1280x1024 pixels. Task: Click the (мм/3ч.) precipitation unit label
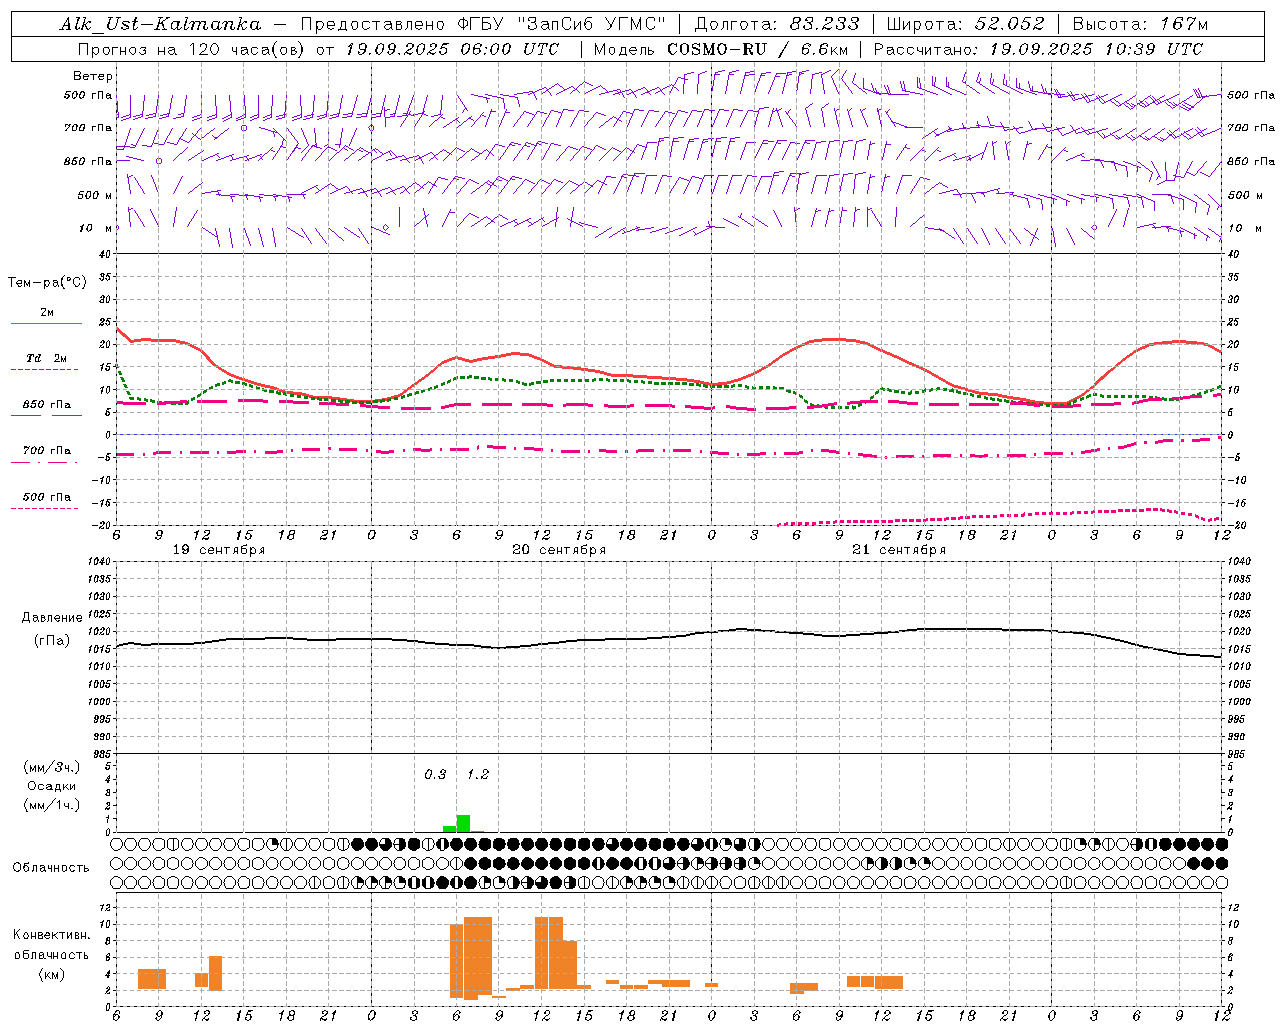51,767
